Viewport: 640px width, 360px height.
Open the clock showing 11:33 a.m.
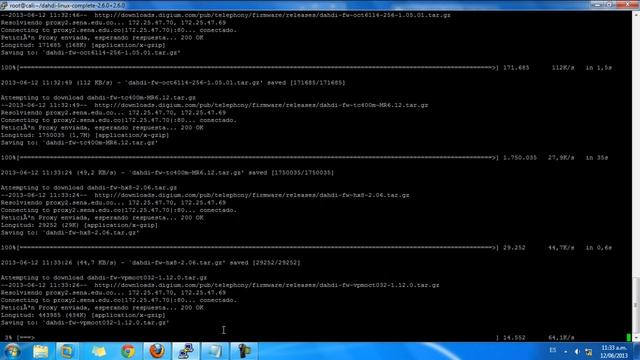coord(614,348)
